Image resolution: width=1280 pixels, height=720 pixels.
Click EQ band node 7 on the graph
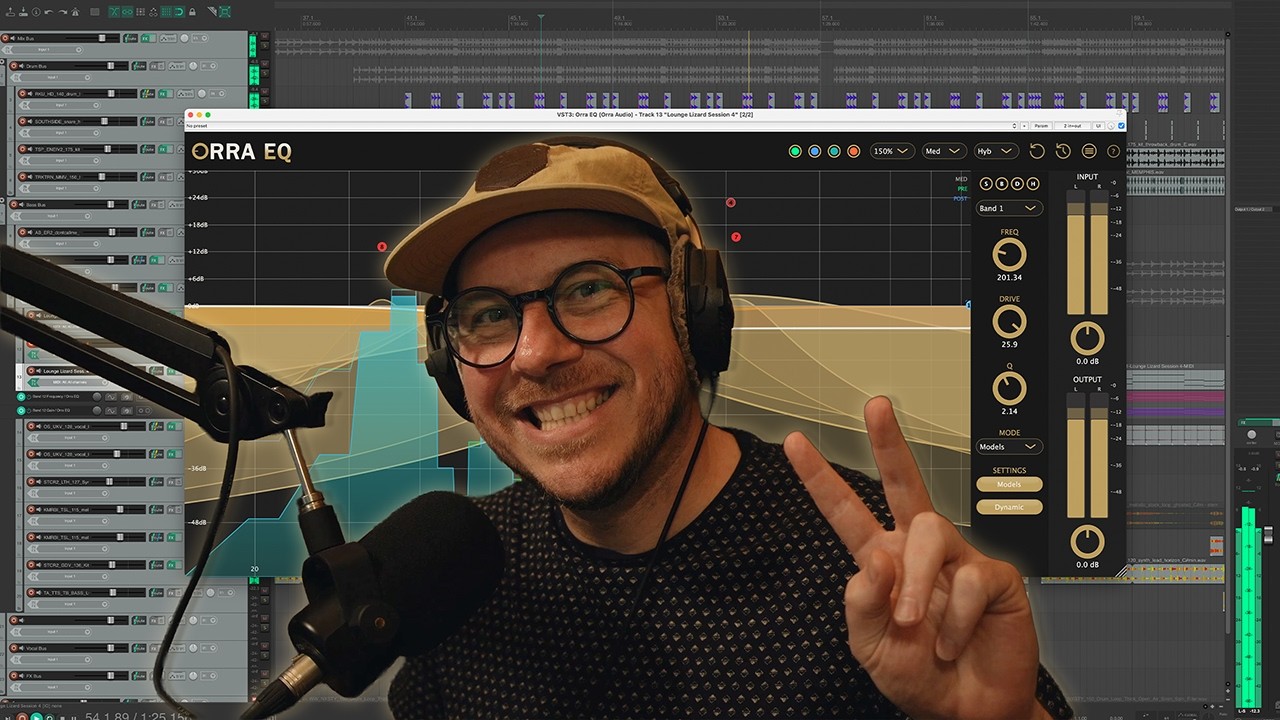coord(736,237)
